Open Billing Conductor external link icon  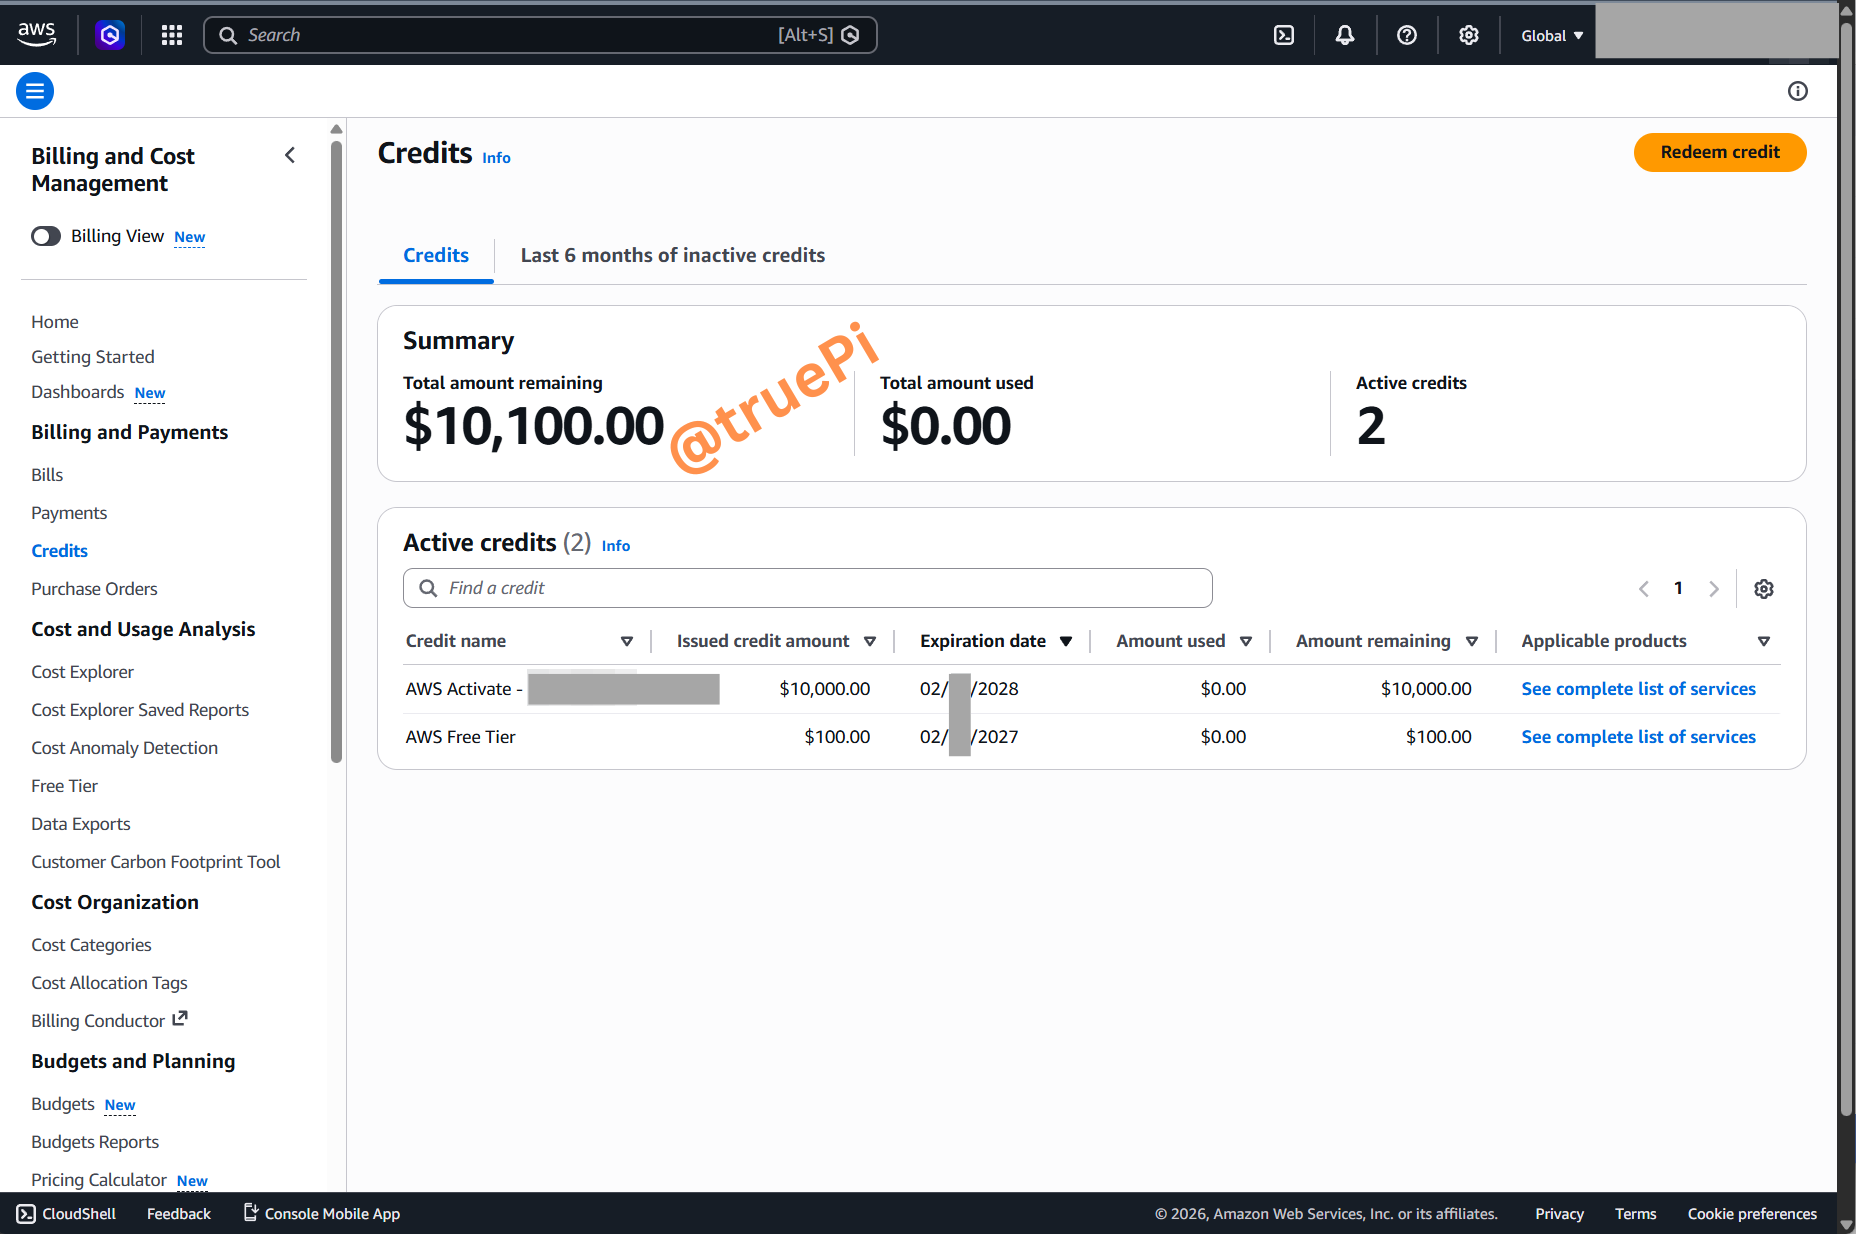[x=180, y=1019]
